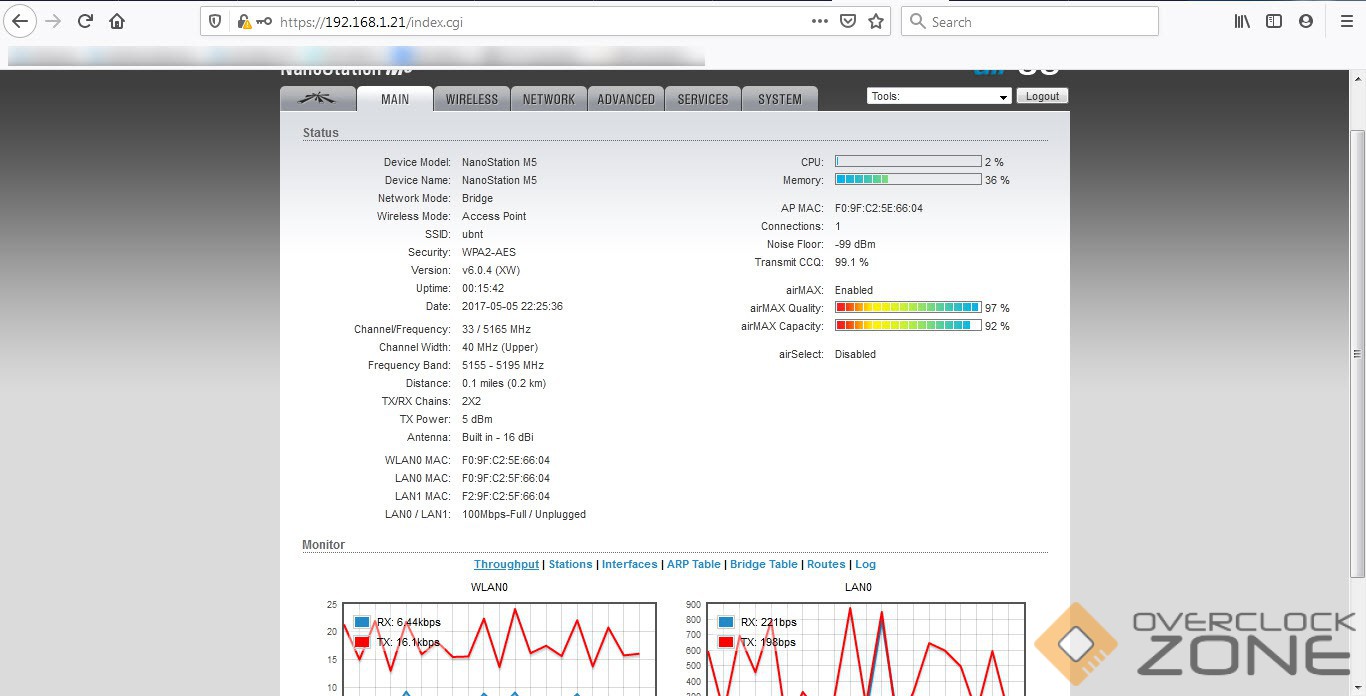Open the hamburger application menu
This screenshot has width=1366, height=696.
coord(1346,21)
